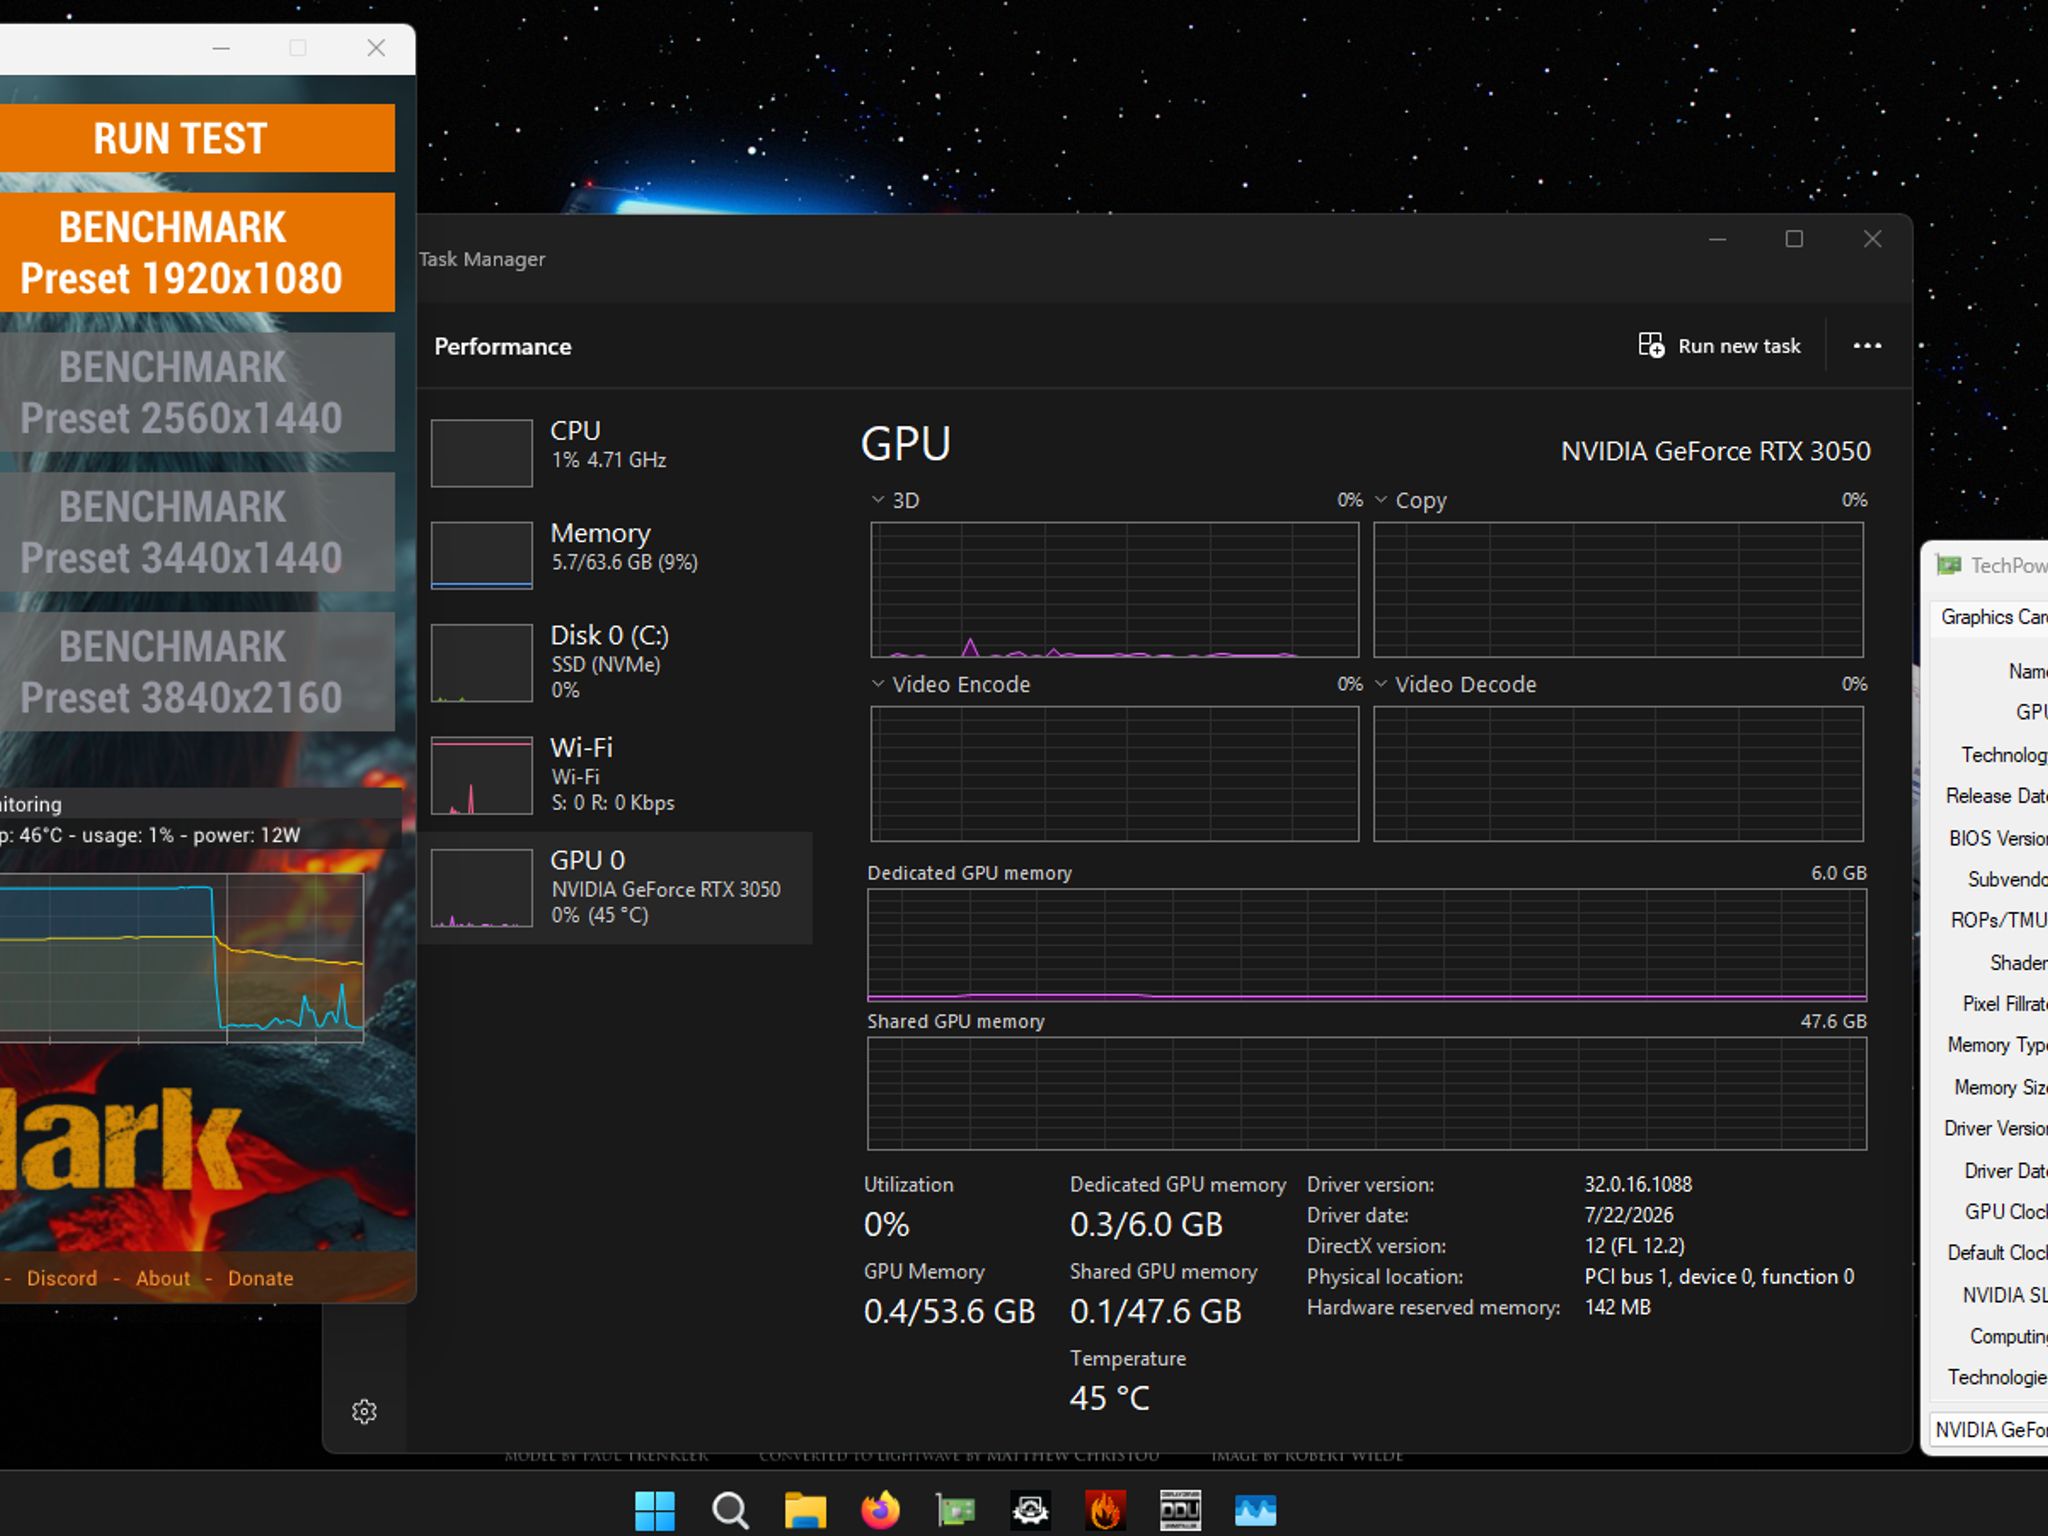Minimize the FurMark benchmark window
The image size is (2048, 1536).
(221, 48)
